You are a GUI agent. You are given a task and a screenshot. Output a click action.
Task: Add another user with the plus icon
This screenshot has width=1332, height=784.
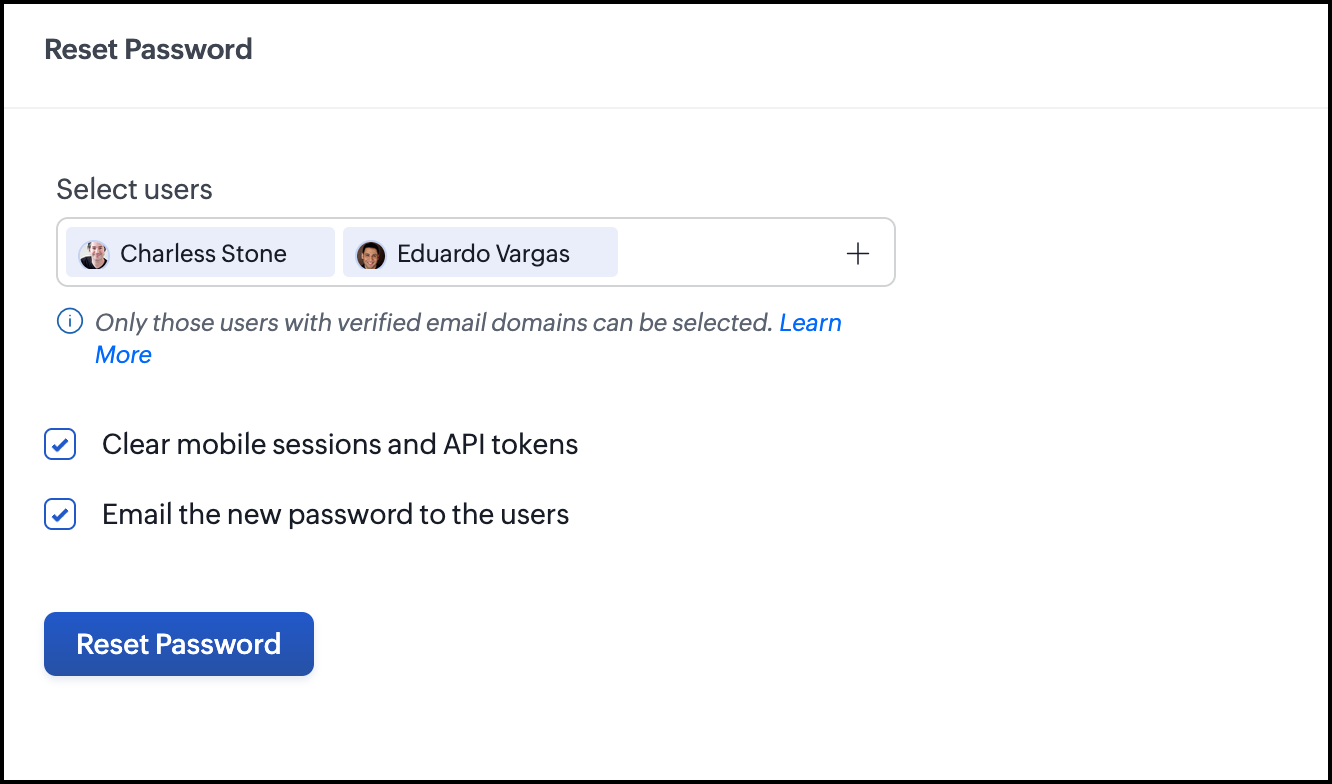click(x=857, y=254)
